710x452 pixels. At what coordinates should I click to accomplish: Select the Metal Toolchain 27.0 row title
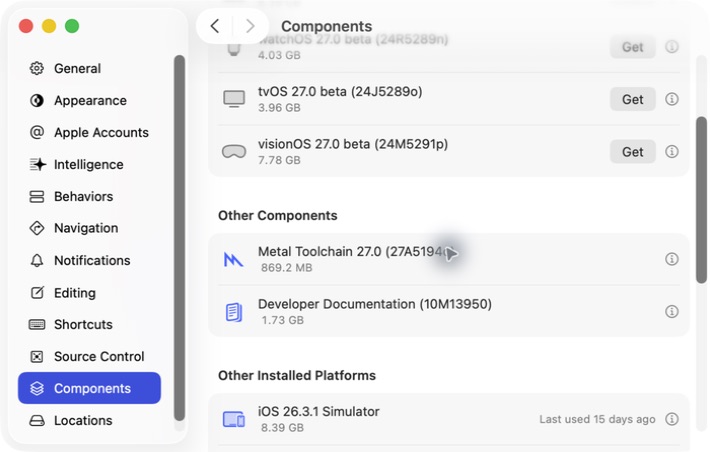click(355, 251)
